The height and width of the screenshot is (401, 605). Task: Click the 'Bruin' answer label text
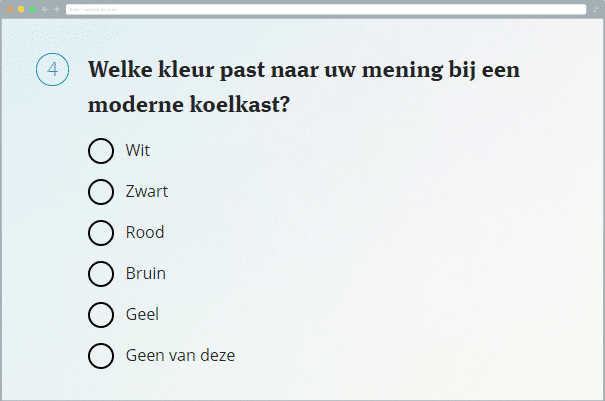(146, 274)
